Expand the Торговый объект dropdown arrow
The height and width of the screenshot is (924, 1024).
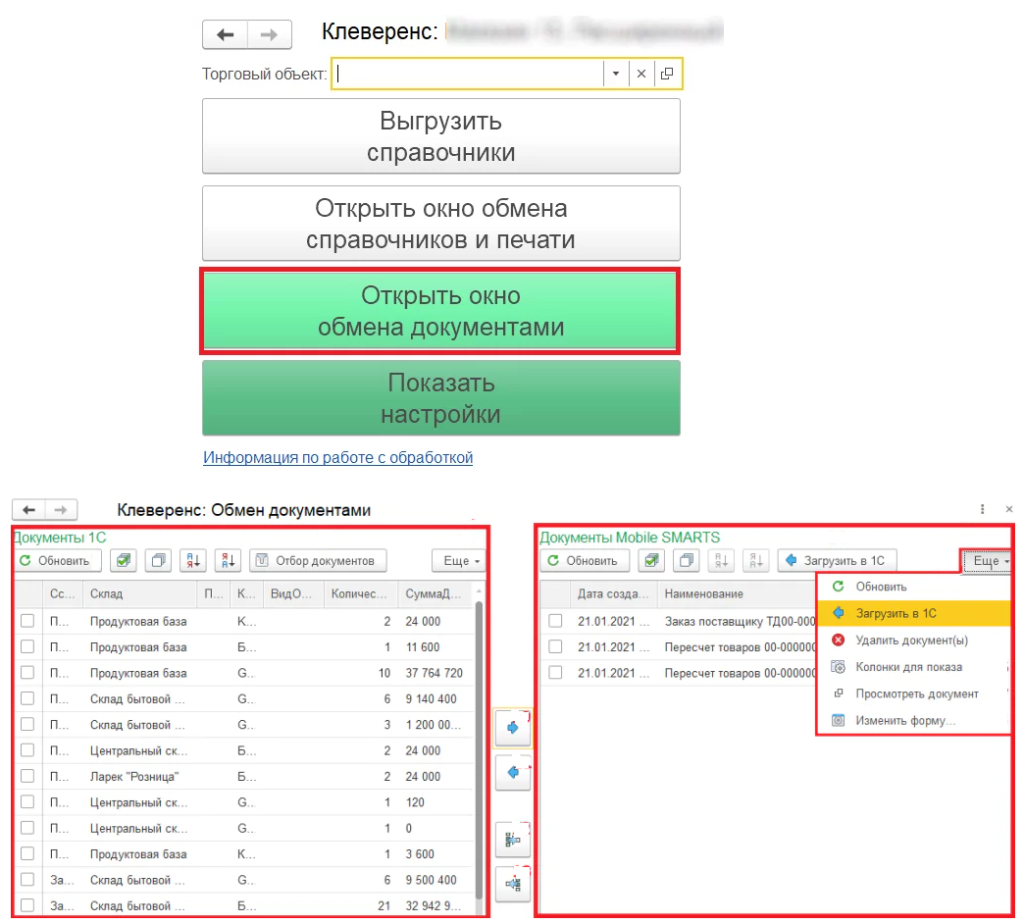615,74
